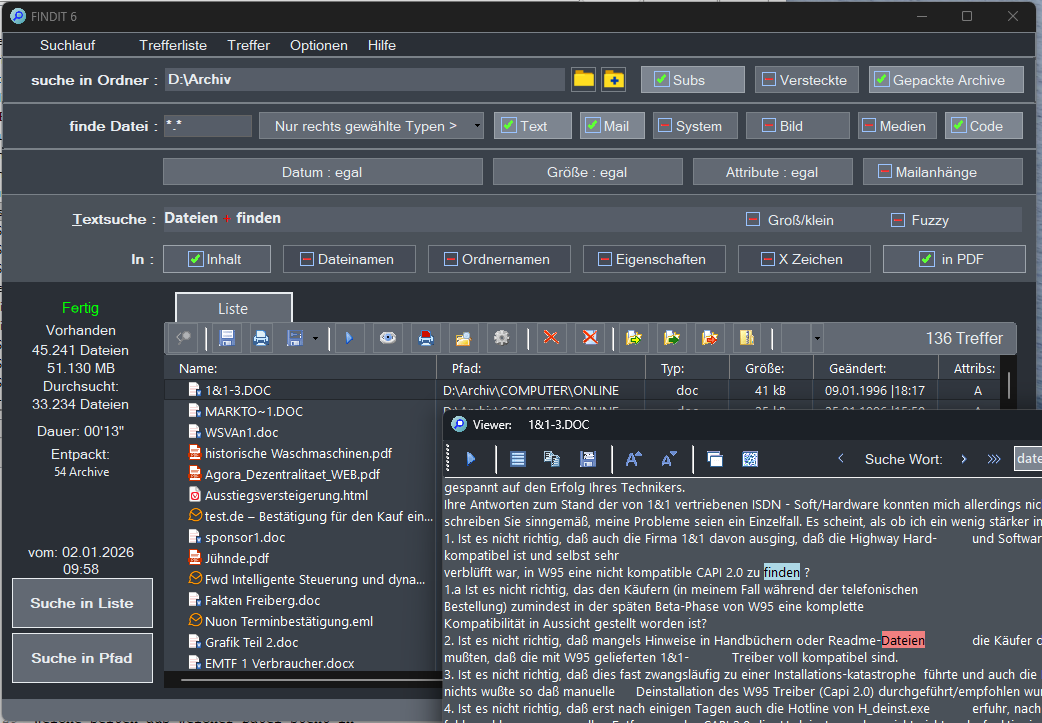Disable the Subs checkbox
Screen dimensions: 1042x723
(661, 80)
